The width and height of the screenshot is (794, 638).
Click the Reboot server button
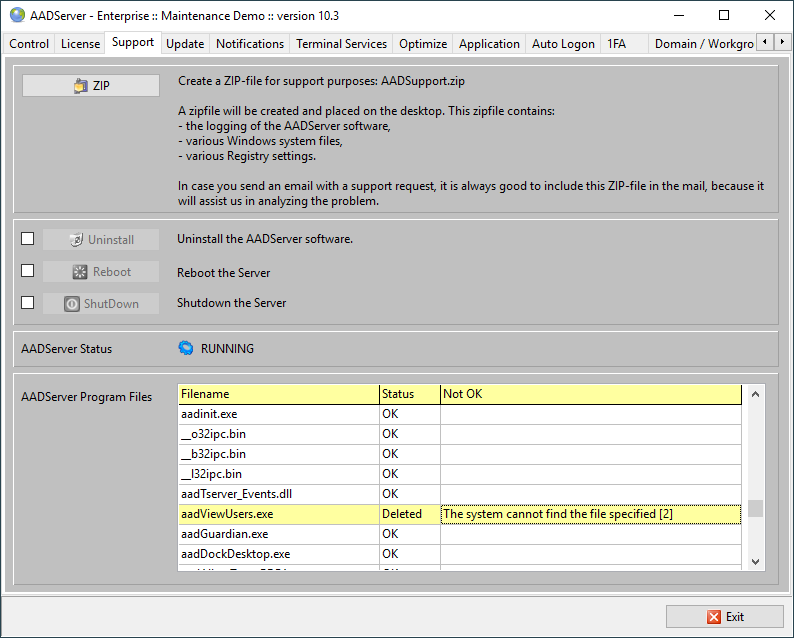tap(101, 272)
